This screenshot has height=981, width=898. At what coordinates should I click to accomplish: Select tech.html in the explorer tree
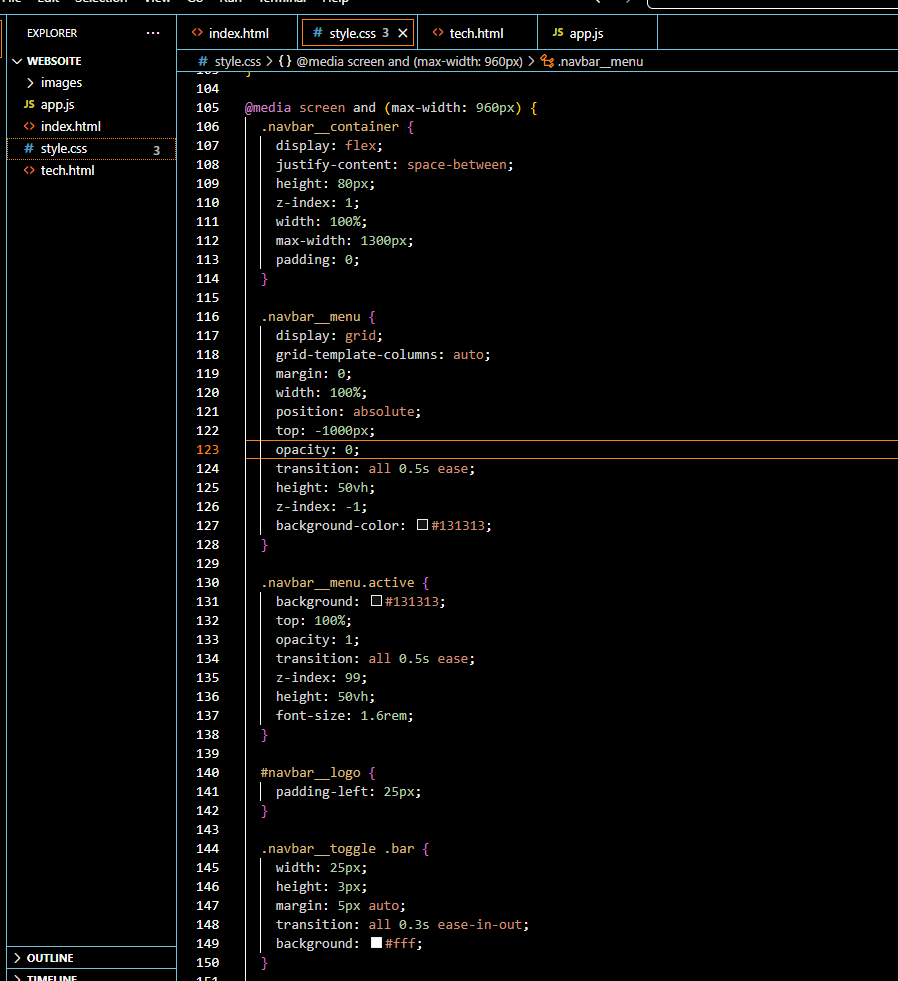pos(67,171)
